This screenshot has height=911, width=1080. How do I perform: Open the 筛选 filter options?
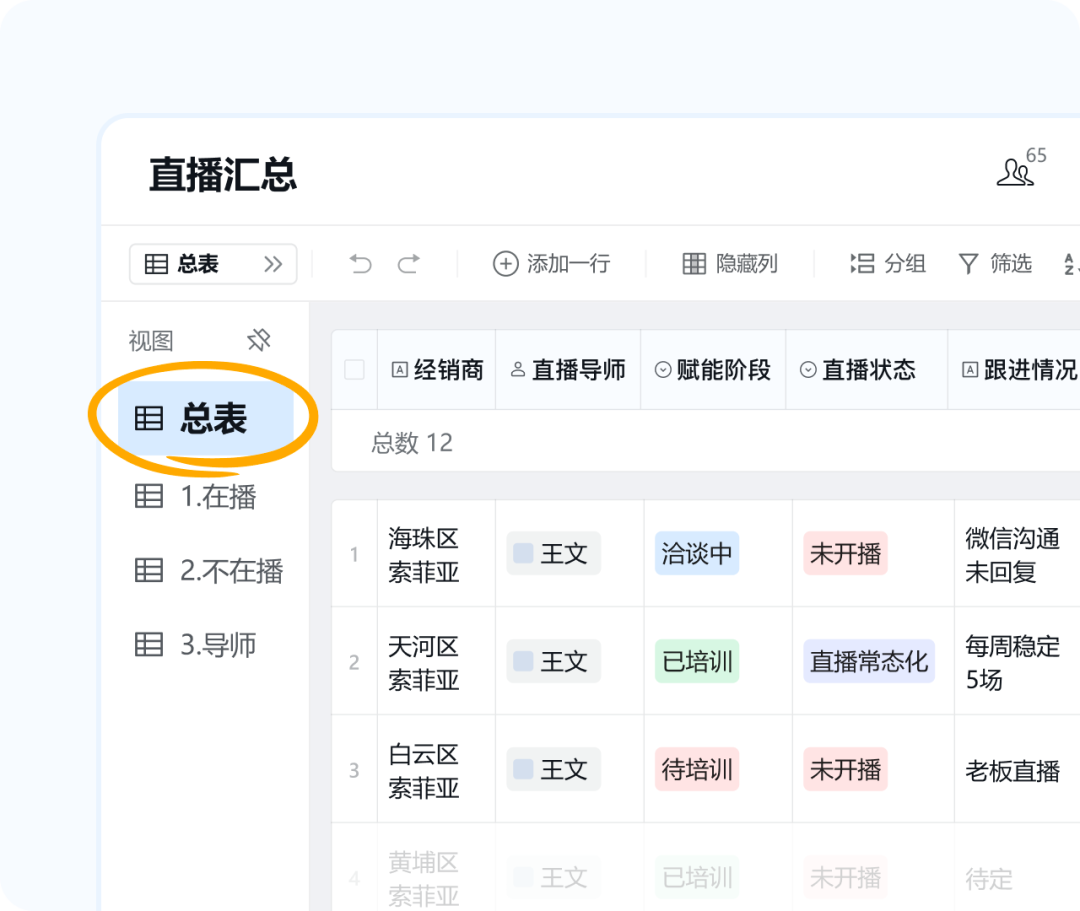point(995,264)
